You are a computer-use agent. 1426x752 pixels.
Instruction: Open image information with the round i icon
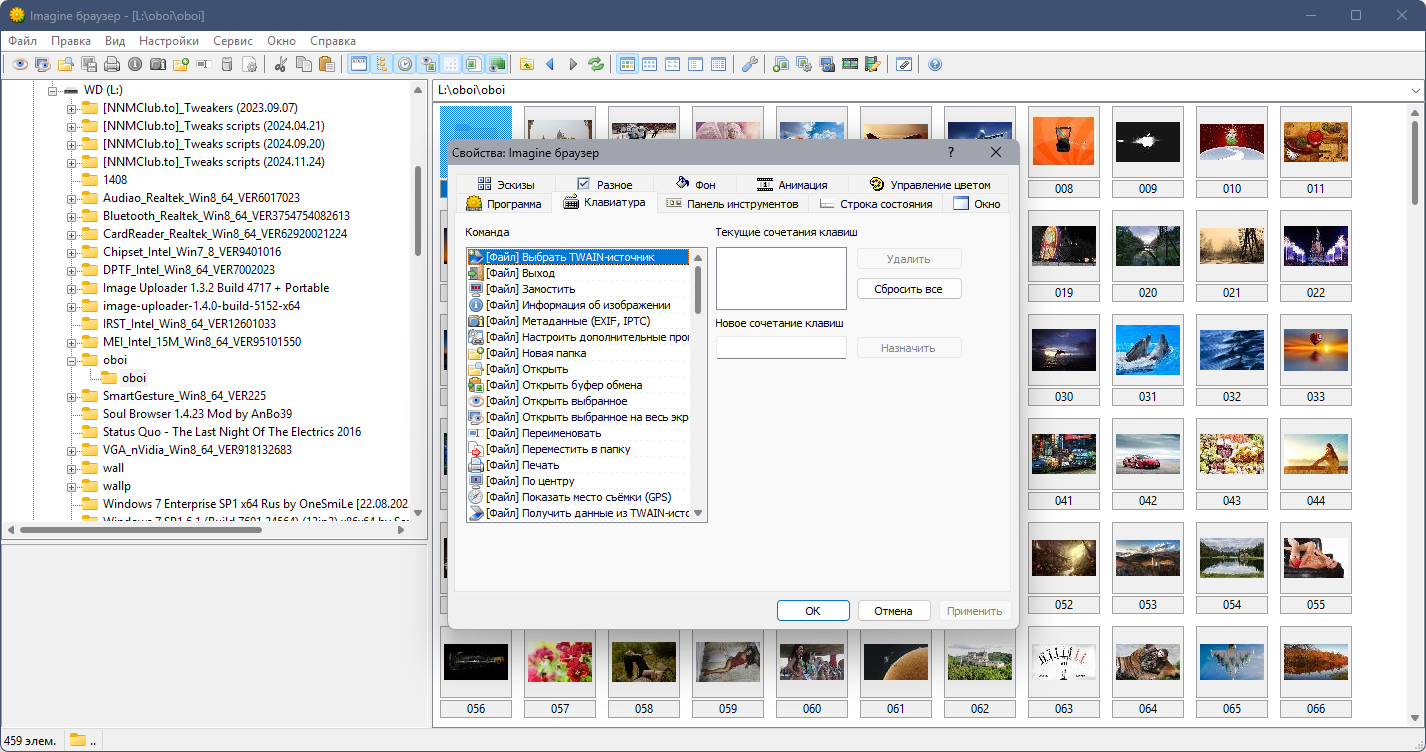click(134, 65)
